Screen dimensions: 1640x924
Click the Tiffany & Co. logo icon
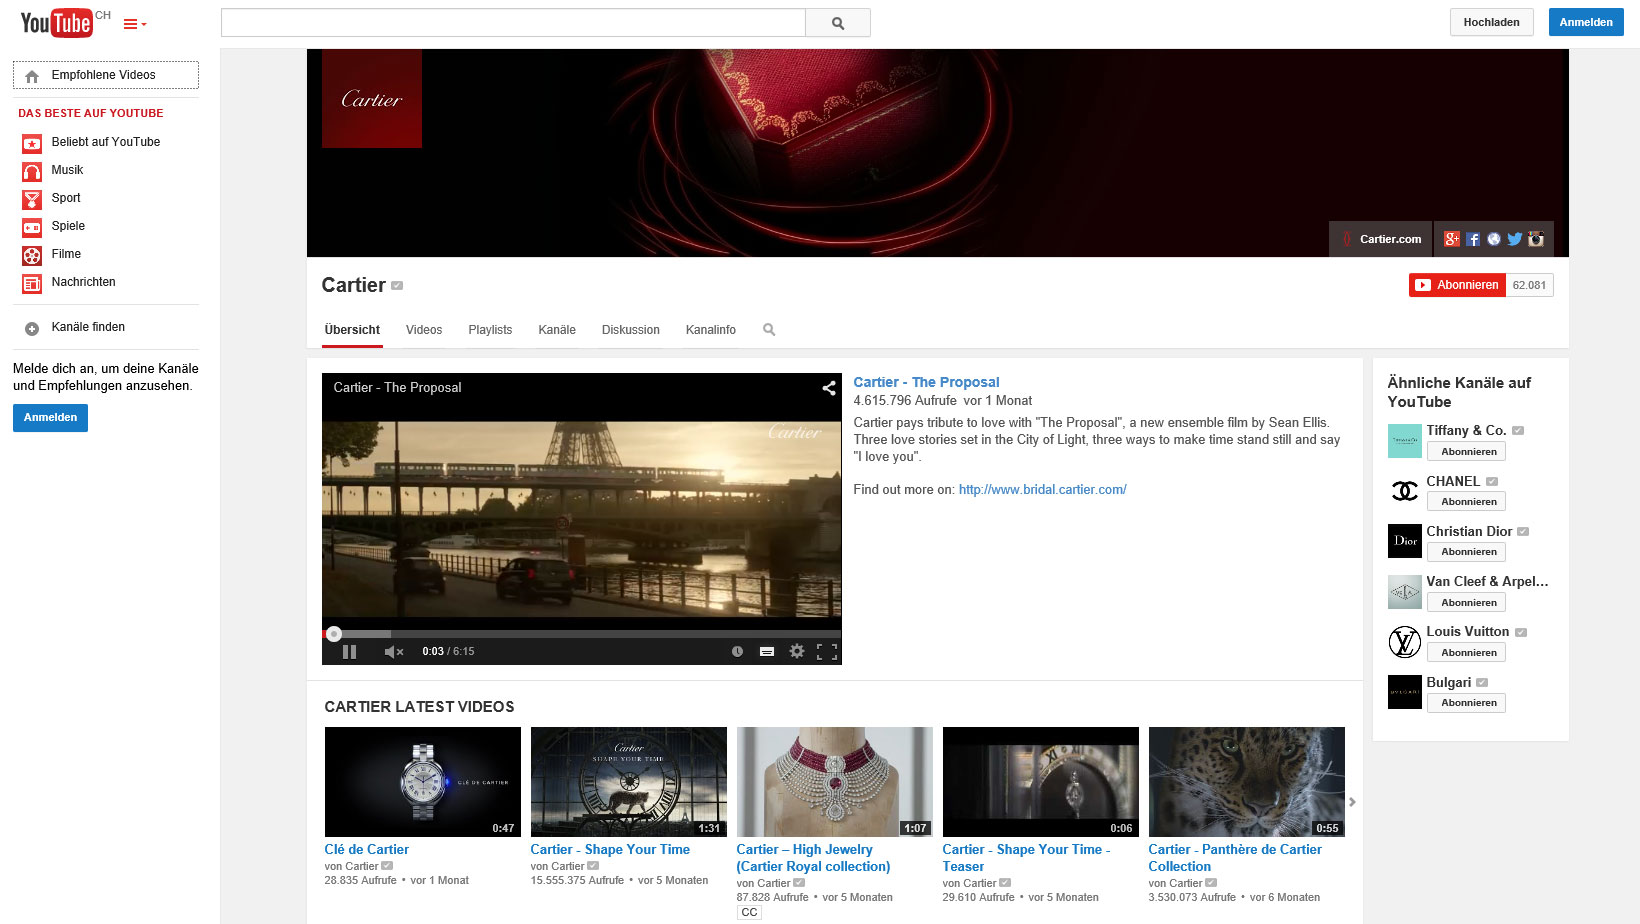pyautogui.click(x=1405, y=441)
